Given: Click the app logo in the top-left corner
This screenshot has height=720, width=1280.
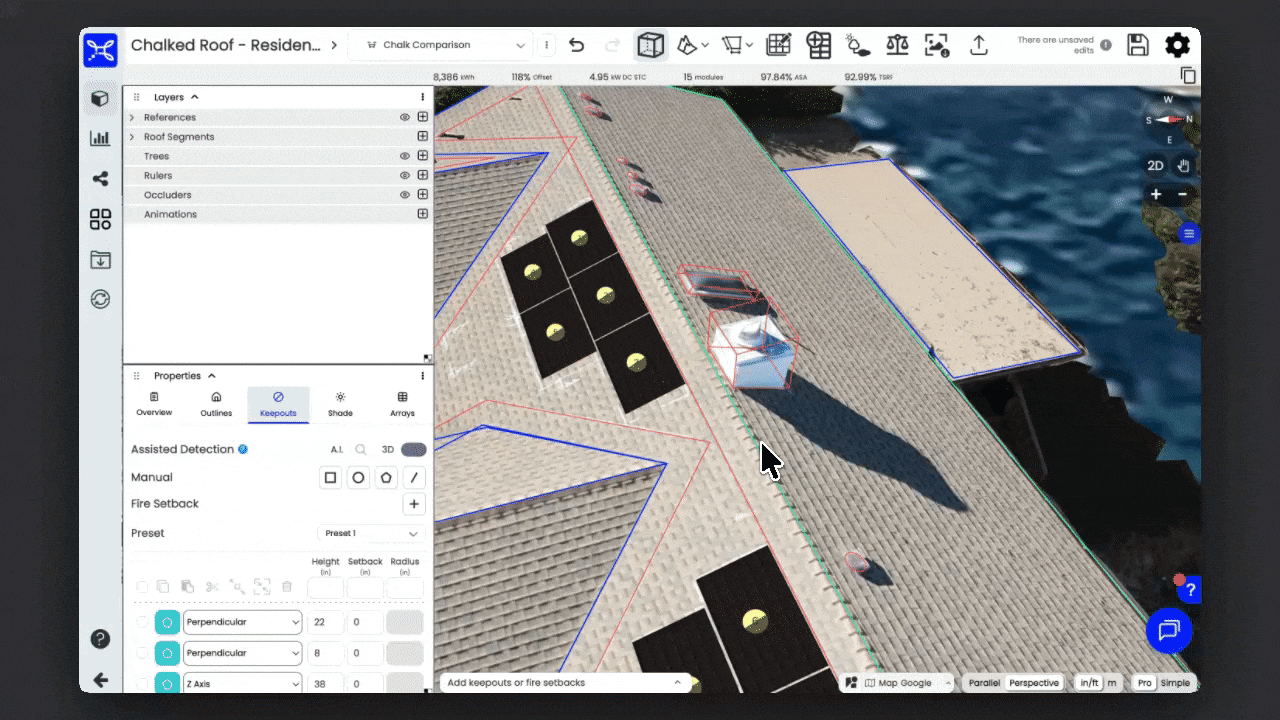Looking at the screenshot, I should click(100, 49).
